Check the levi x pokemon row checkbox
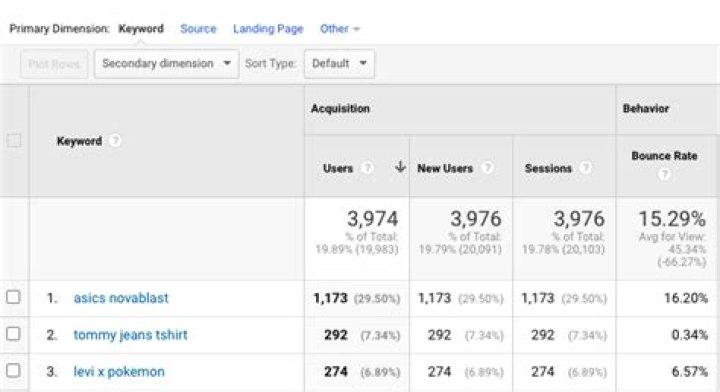This screenshot has height=392, width=720. 13,370
